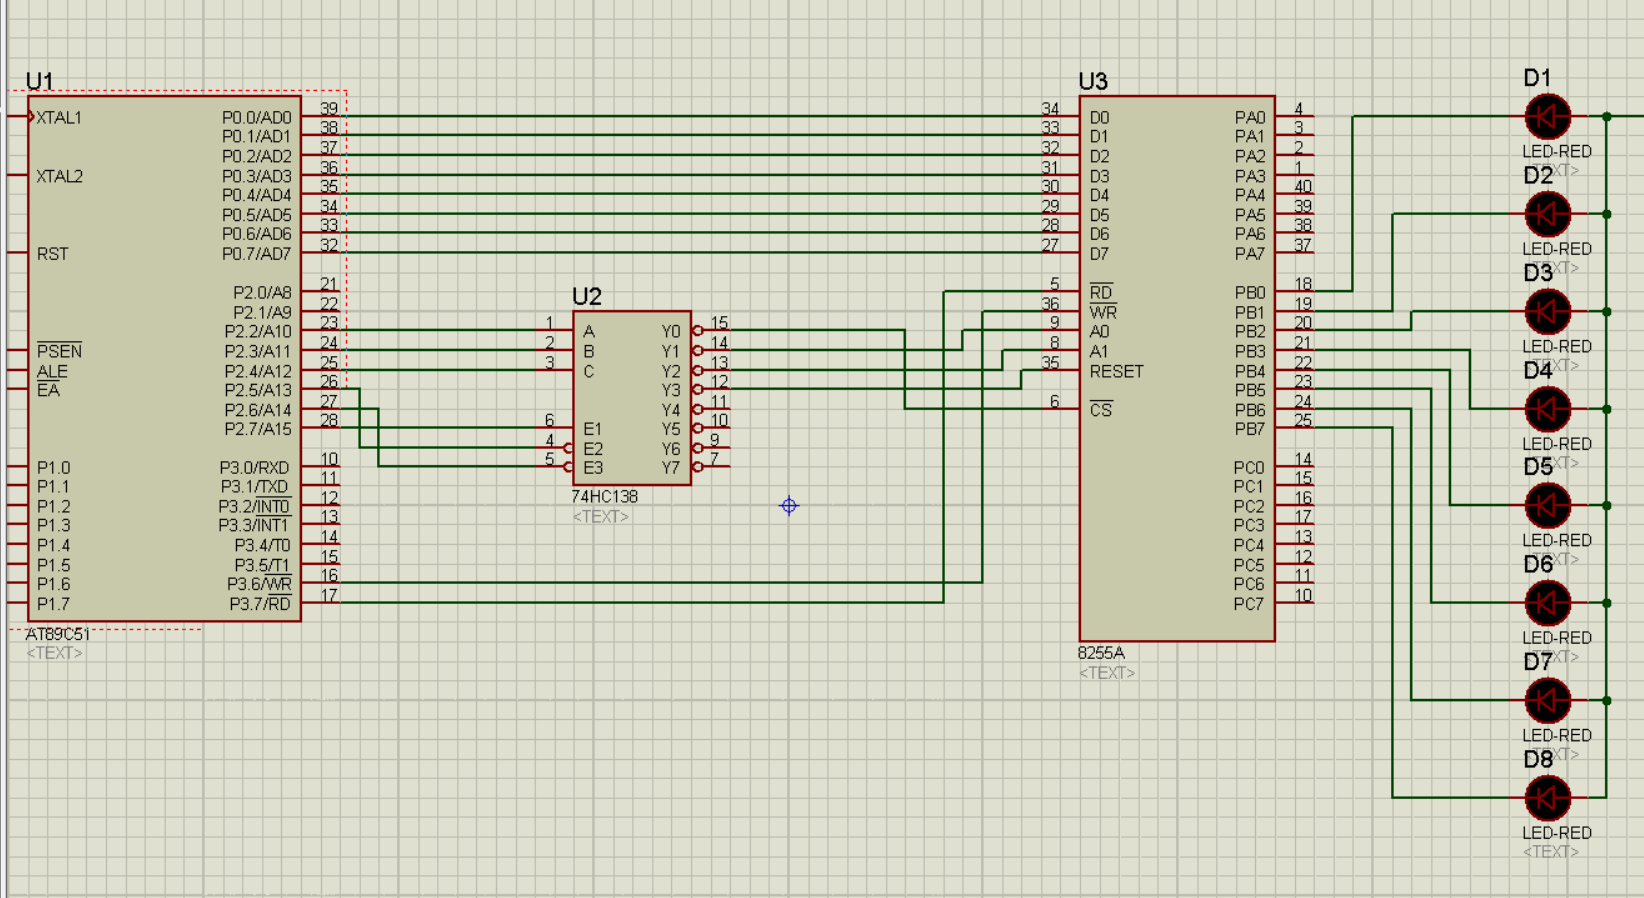Viewport: 1644px width, 898px height.
Task: Select the D8 red LED symbol
Action: click(x=1547, y=798)
